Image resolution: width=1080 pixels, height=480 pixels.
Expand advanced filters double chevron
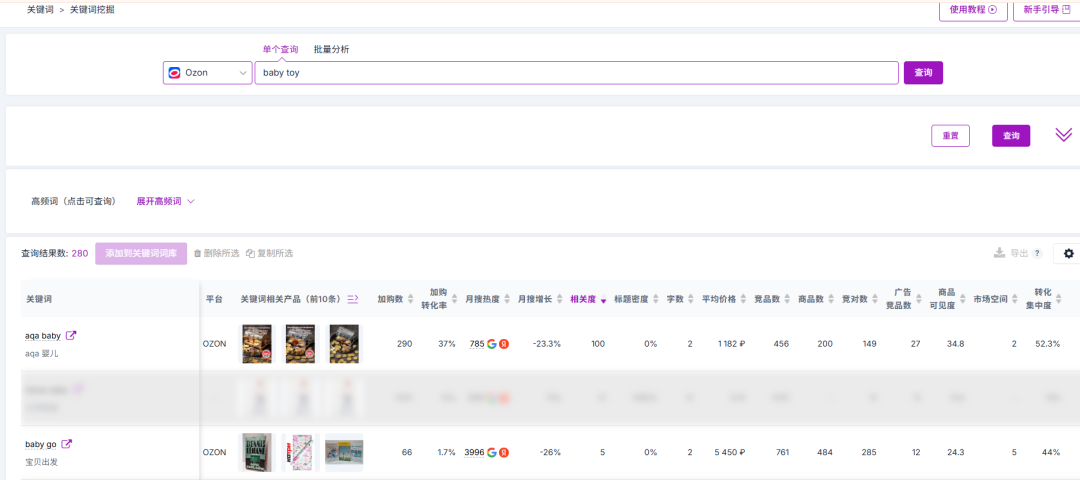1063,135
